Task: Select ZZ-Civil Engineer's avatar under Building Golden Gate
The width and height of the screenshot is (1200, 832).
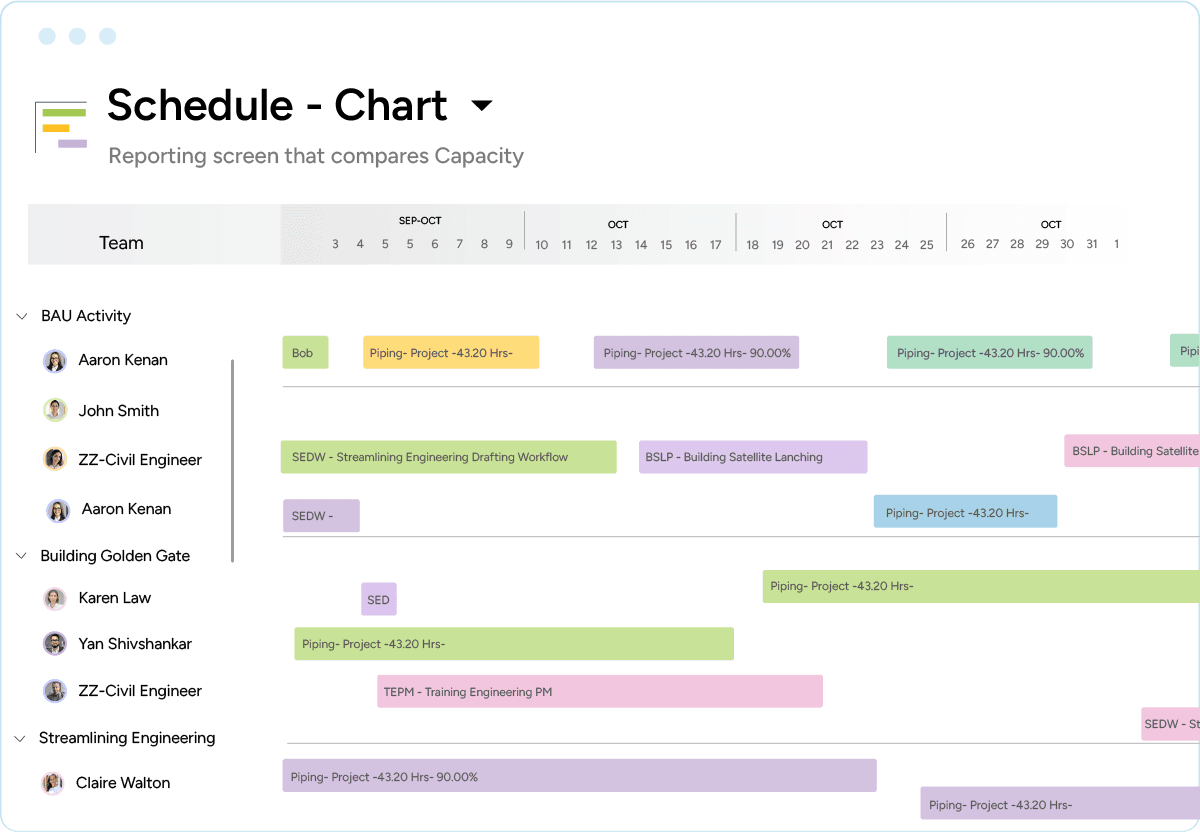Action: click(54, 691)
